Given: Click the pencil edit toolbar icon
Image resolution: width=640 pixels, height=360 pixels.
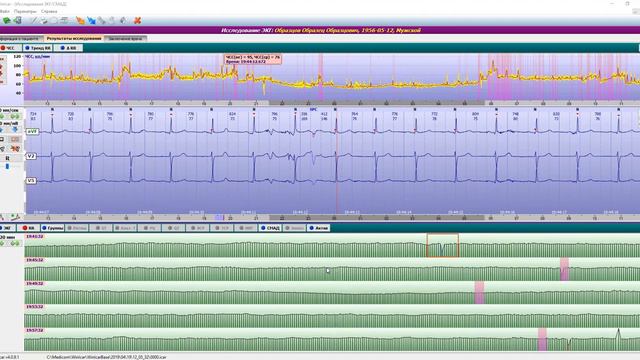Looking at the screenshot, I should (x=33, y=20).
